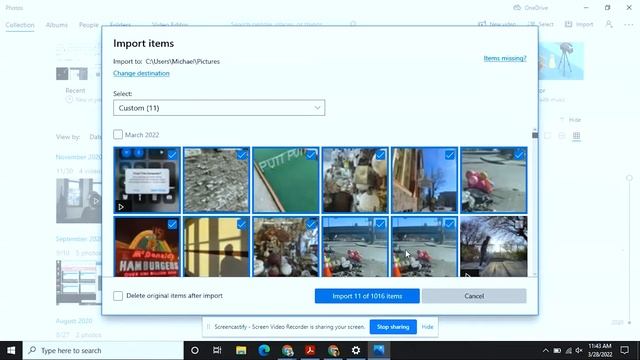Open the Photos more options ellipsis
Viewport: 640px width, 360px height.
click(x=629, y=24)
